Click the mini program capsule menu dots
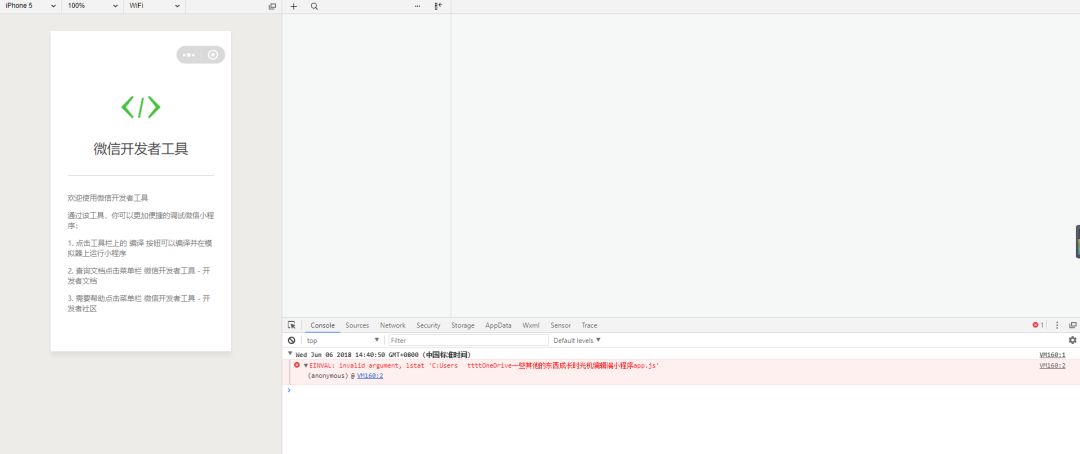Viewport: 1080px width, 454px height. (189, 55)
